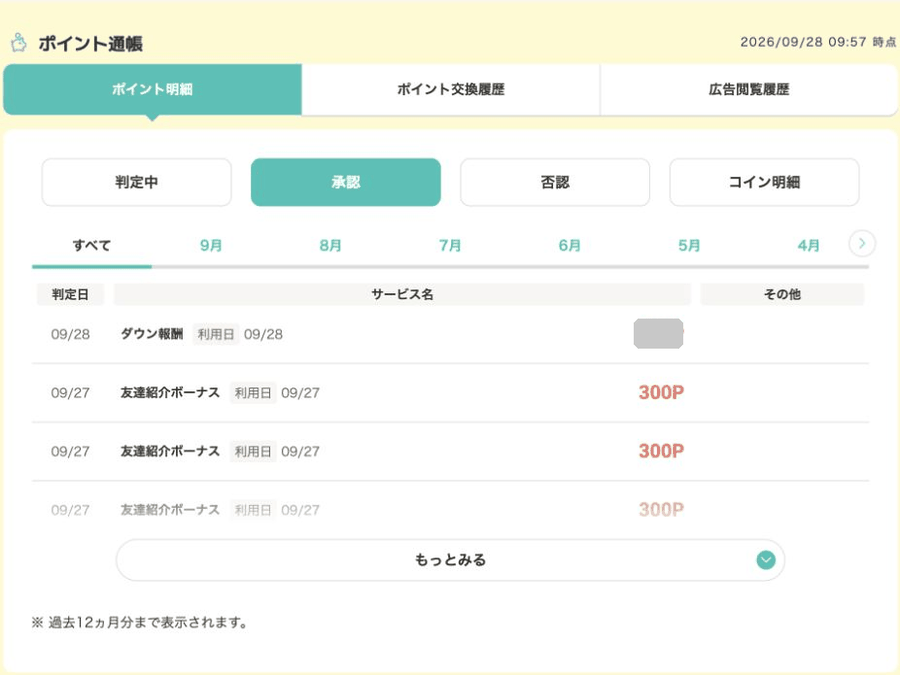The height and width of the screenshot is (675, 900).
Task: Select the 否認 filter button
Action: (x=555, y=182)
